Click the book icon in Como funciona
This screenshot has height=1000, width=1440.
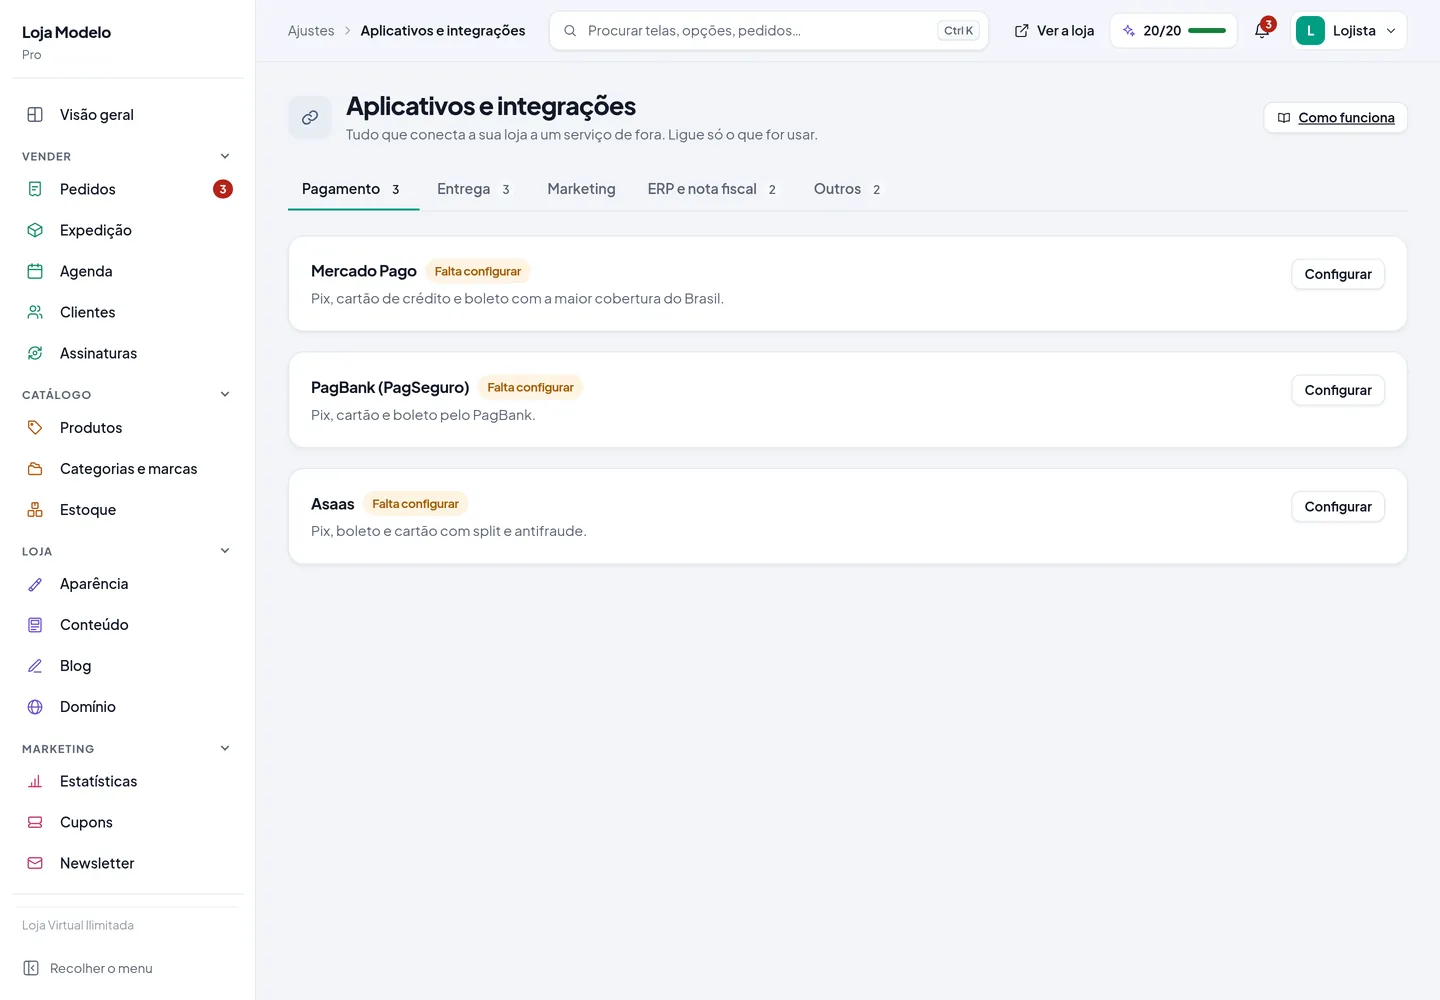1284,118
